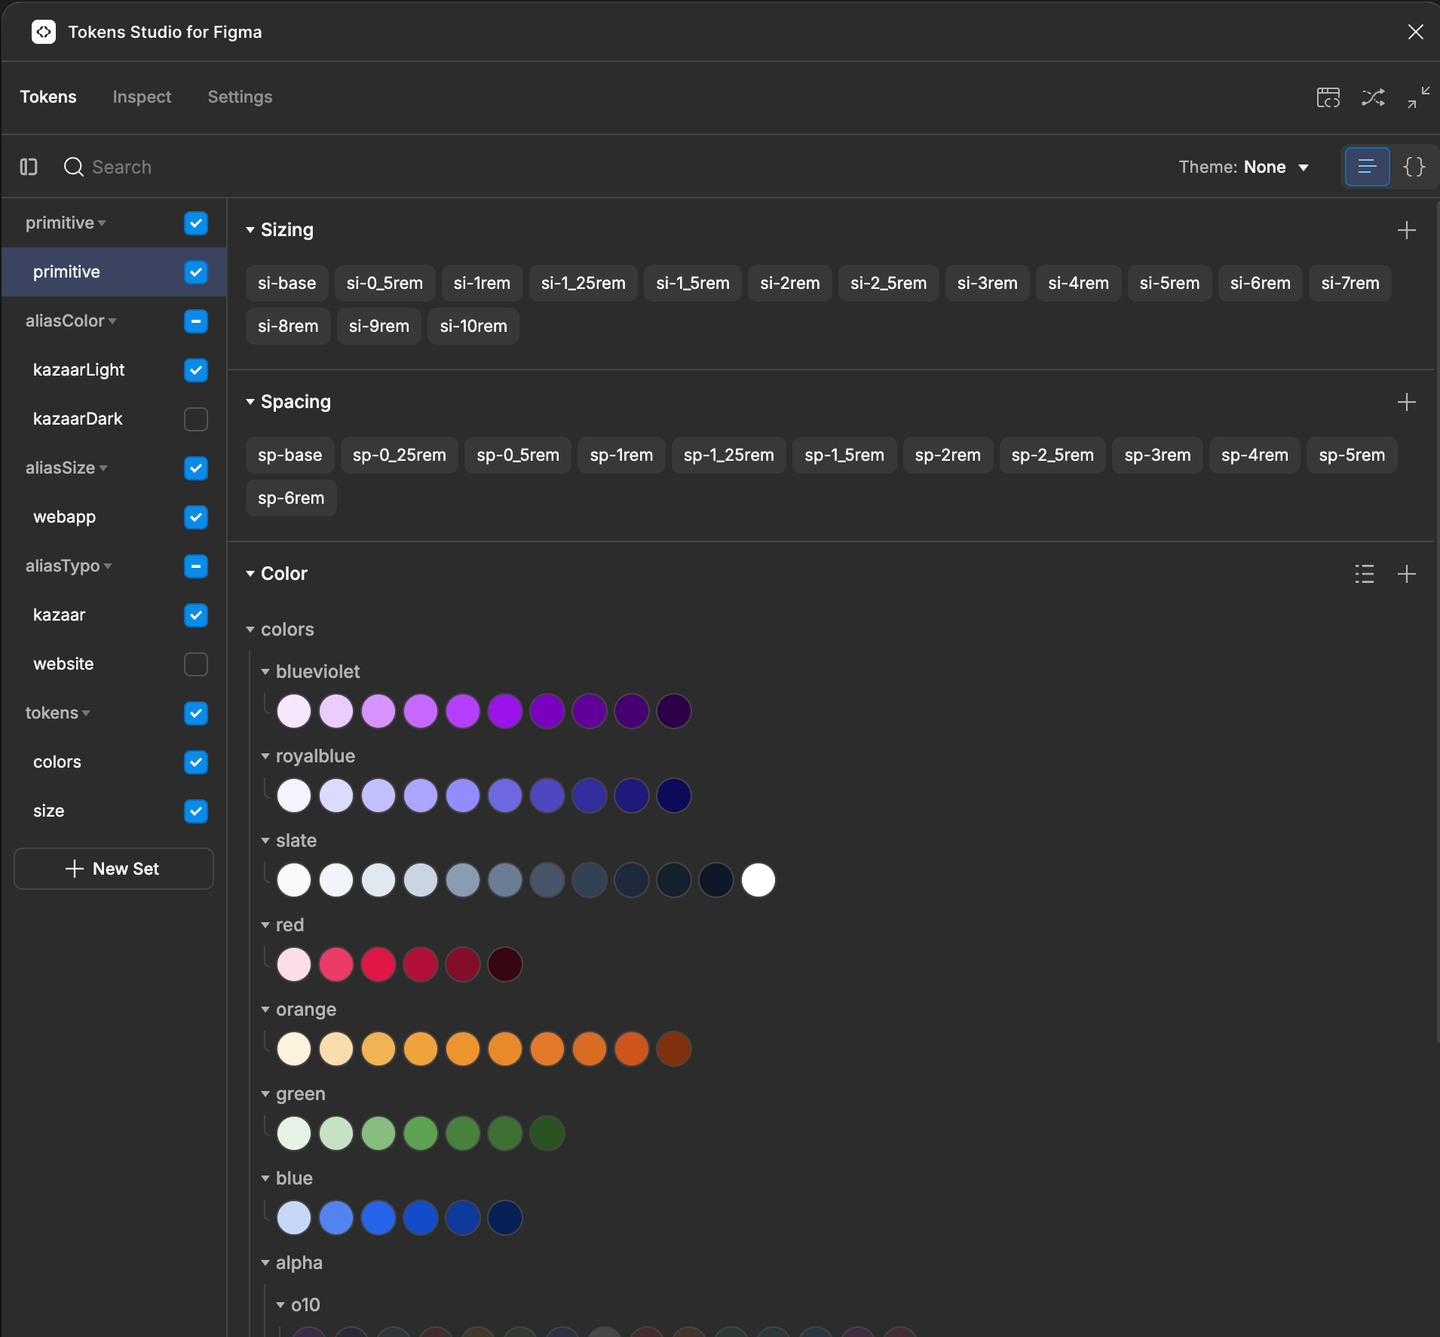Add a new Color token with plus
Image resolution: width=1440 pixels, height=1337 pixels.
coord(1406,574)
